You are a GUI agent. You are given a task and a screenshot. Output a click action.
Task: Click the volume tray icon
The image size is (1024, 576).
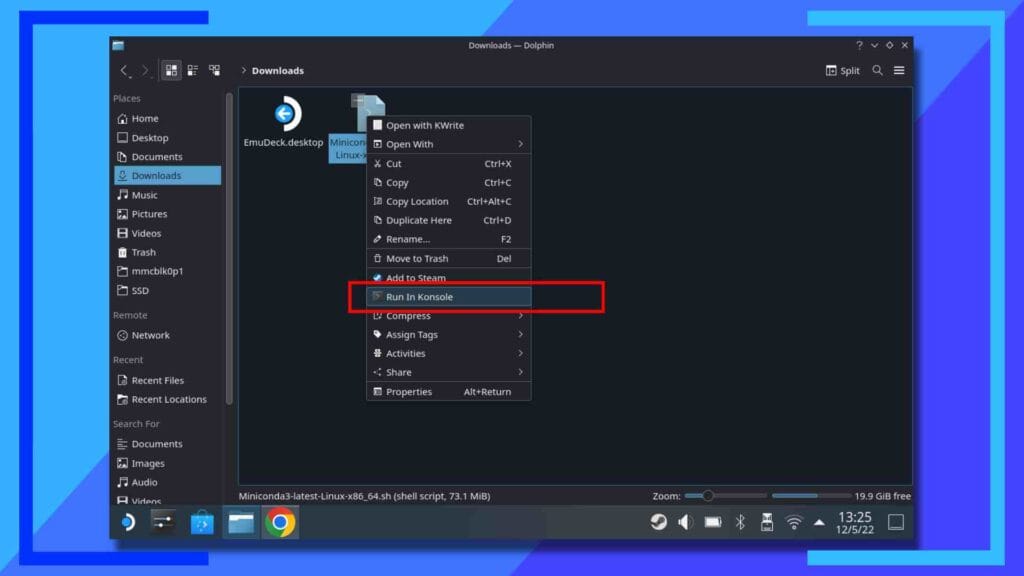685,522
